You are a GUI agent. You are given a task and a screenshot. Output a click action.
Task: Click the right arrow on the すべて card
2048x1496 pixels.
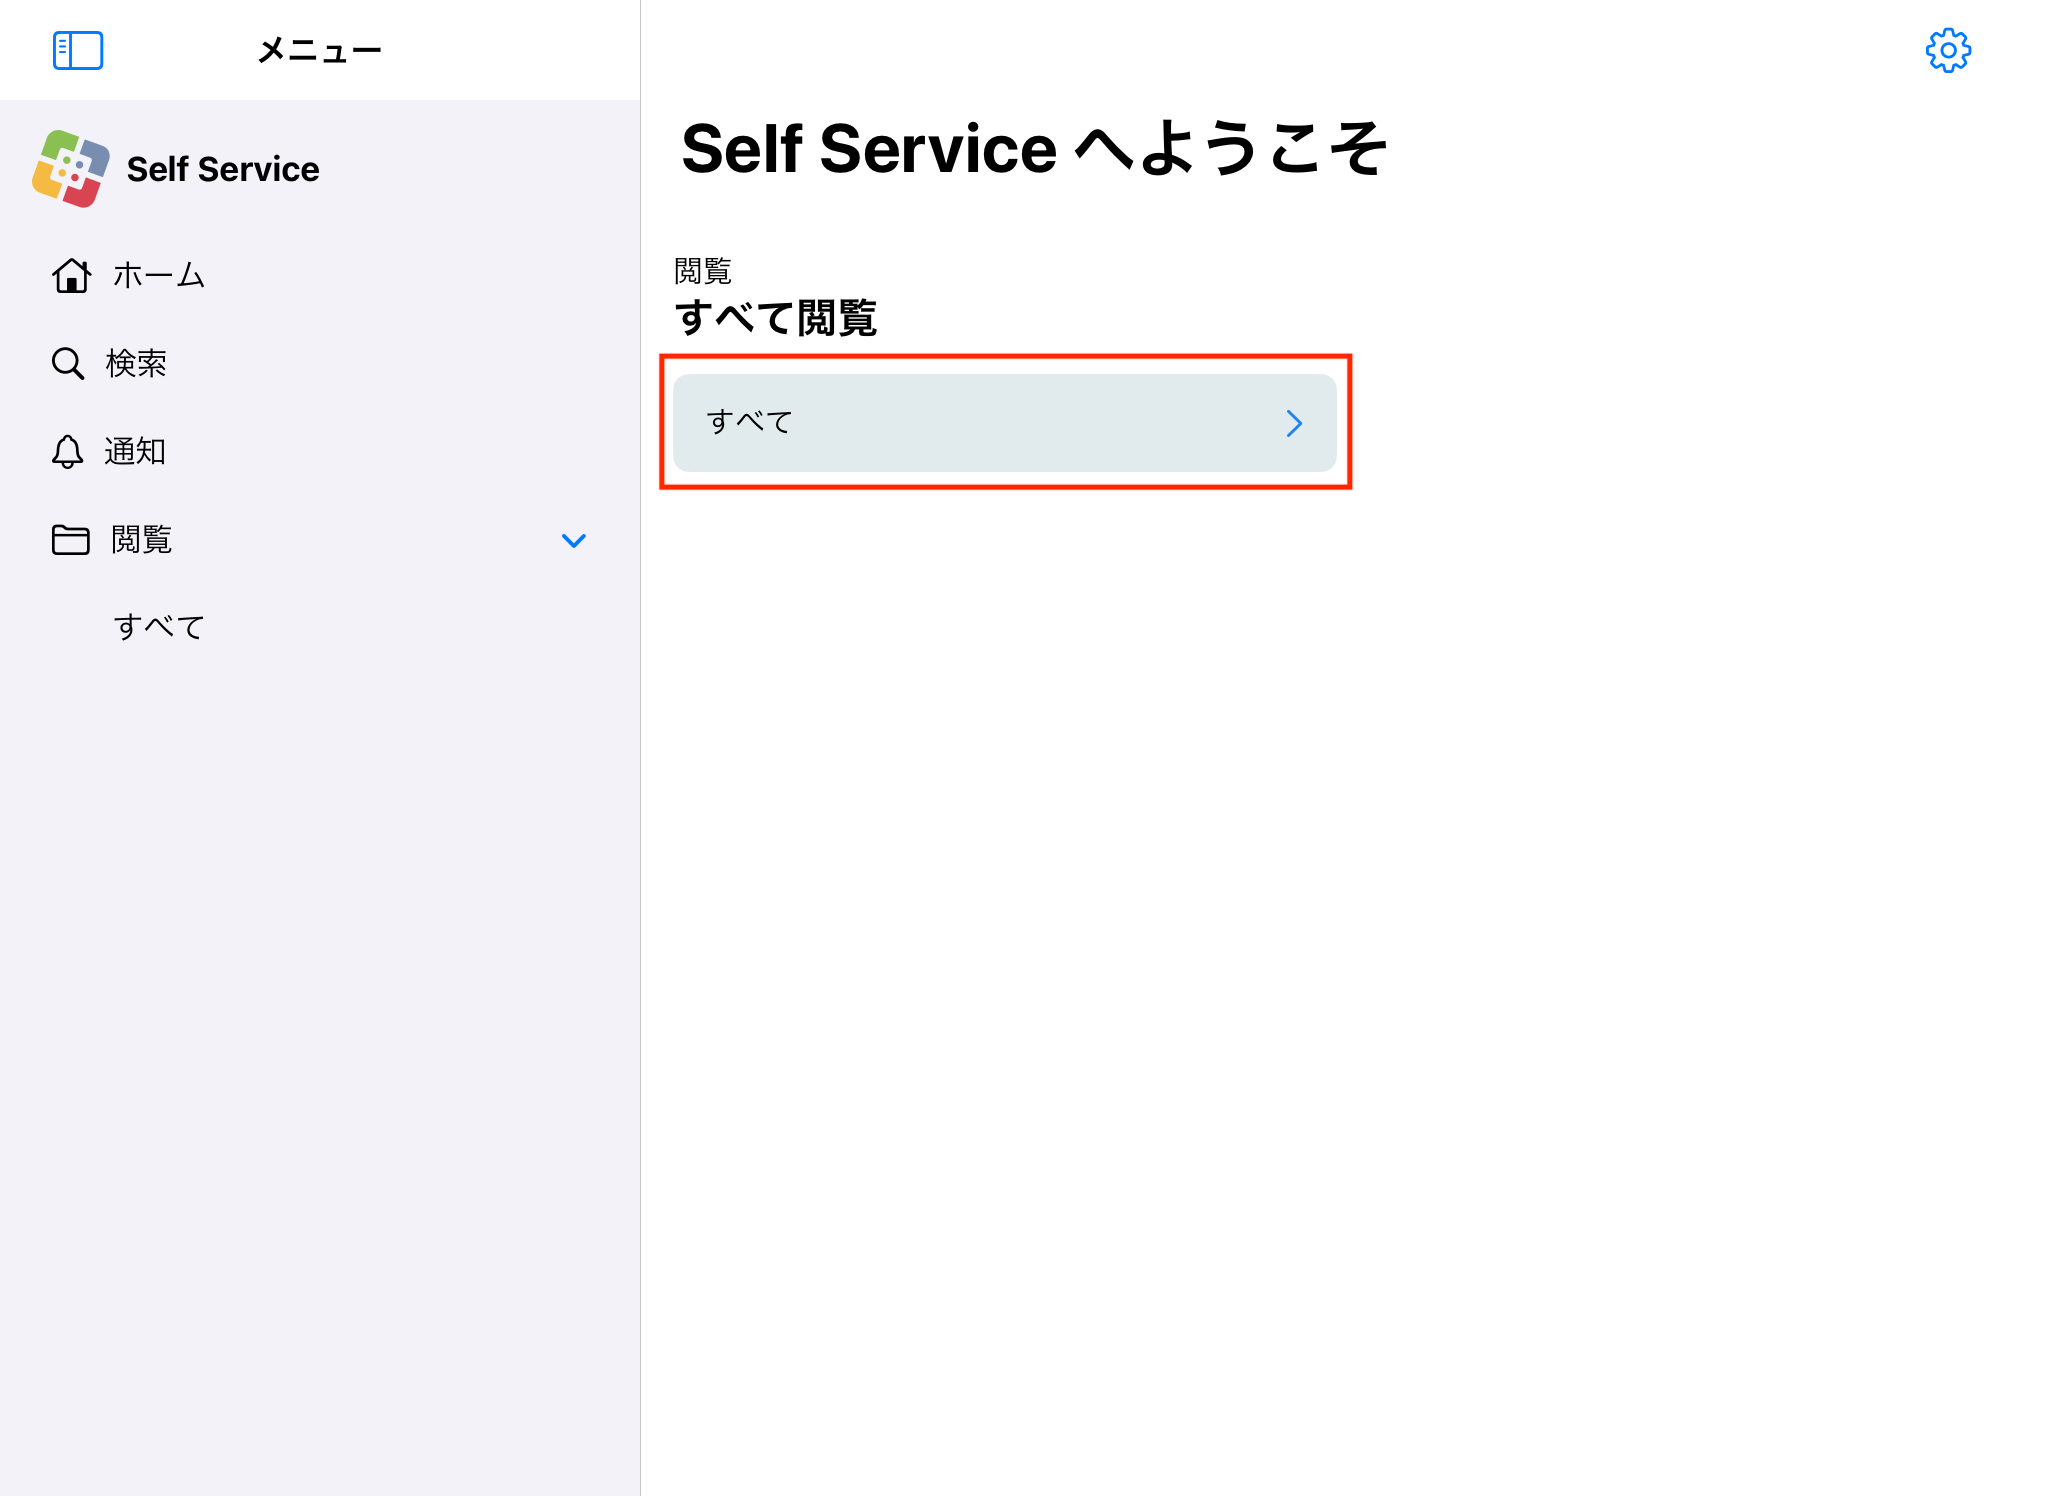tap(1294, 423)
